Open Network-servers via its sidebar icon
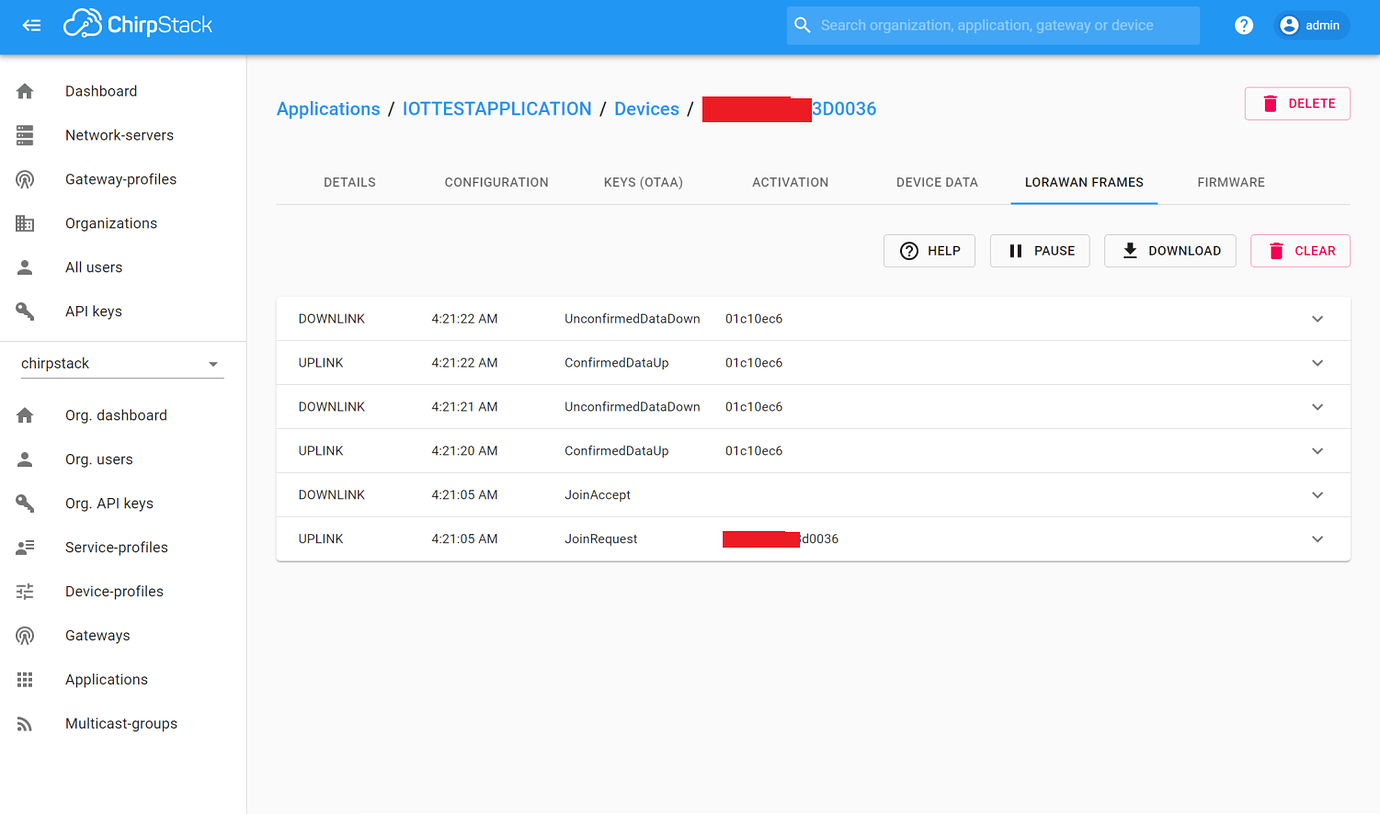 pos(25,134)
